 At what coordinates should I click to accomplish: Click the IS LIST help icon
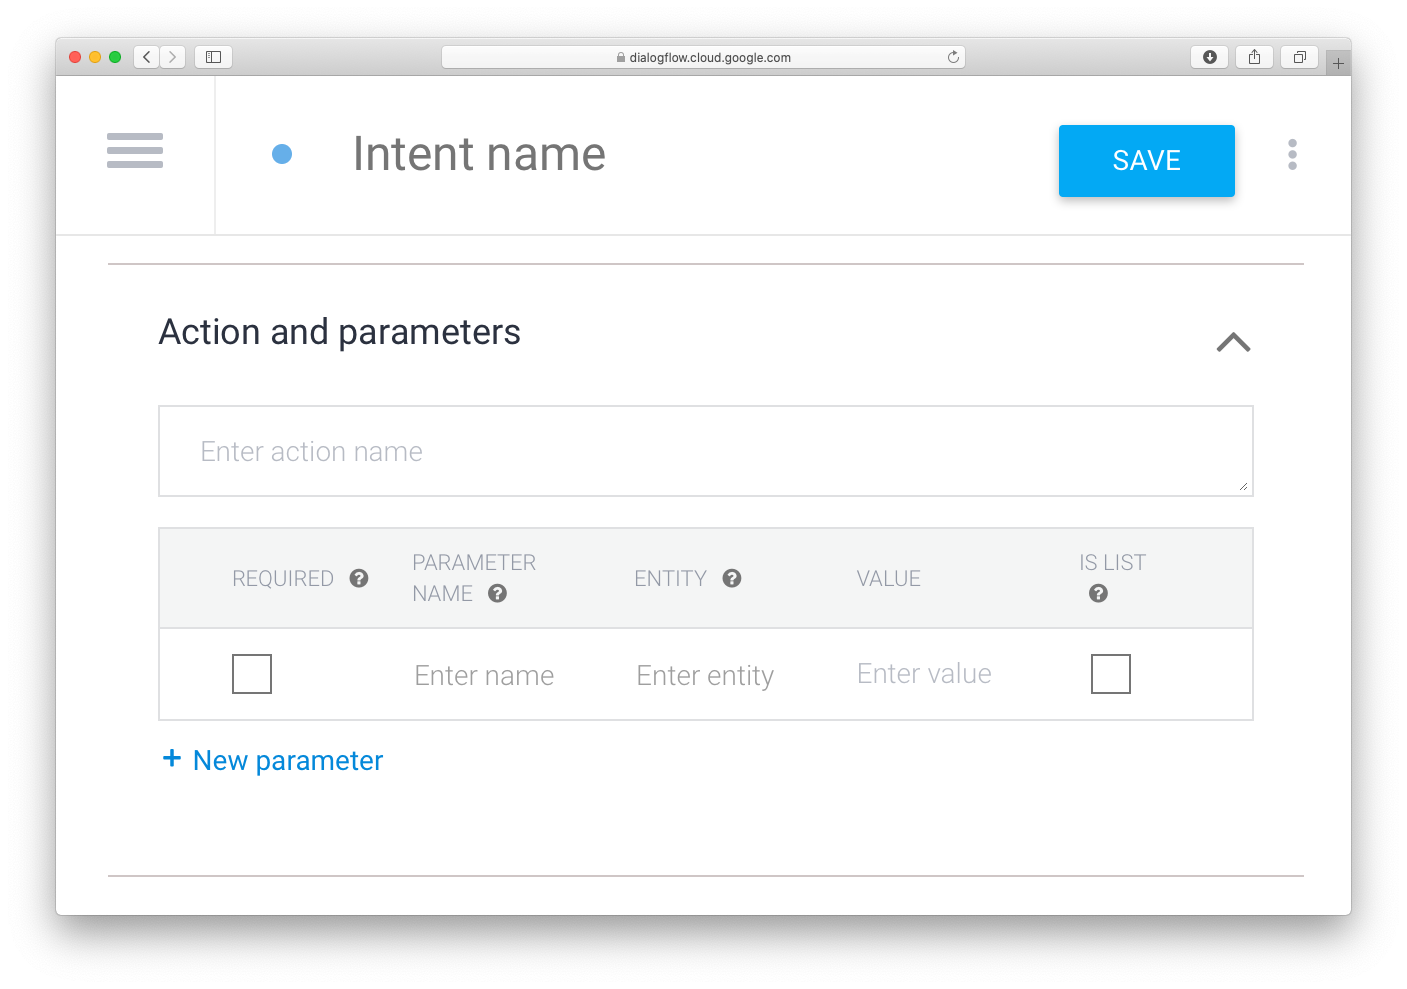[1098, 593]
